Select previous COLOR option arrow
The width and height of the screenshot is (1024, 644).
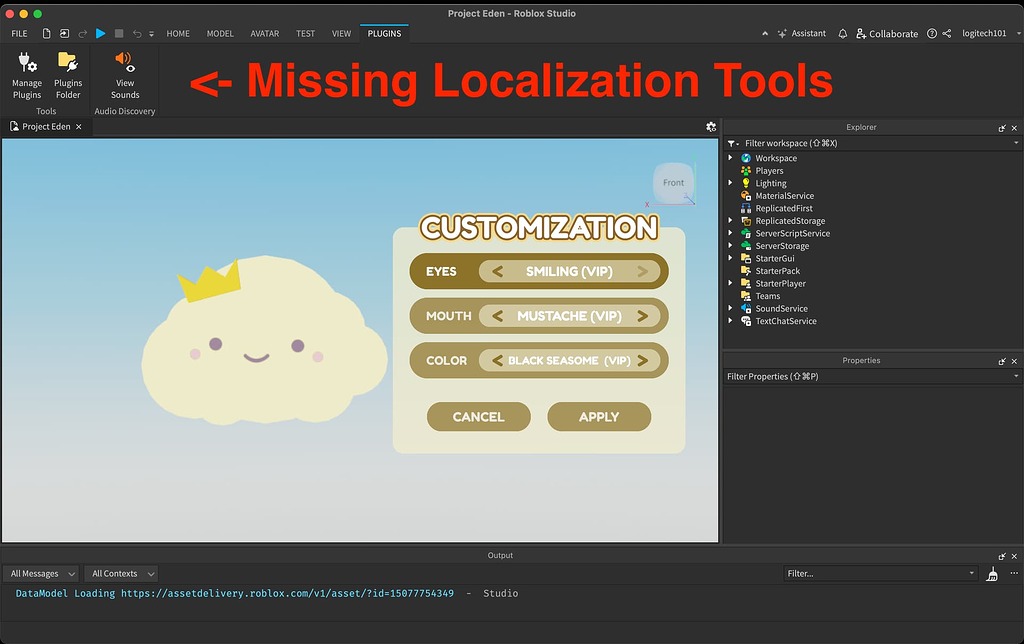tap(498, 361)
